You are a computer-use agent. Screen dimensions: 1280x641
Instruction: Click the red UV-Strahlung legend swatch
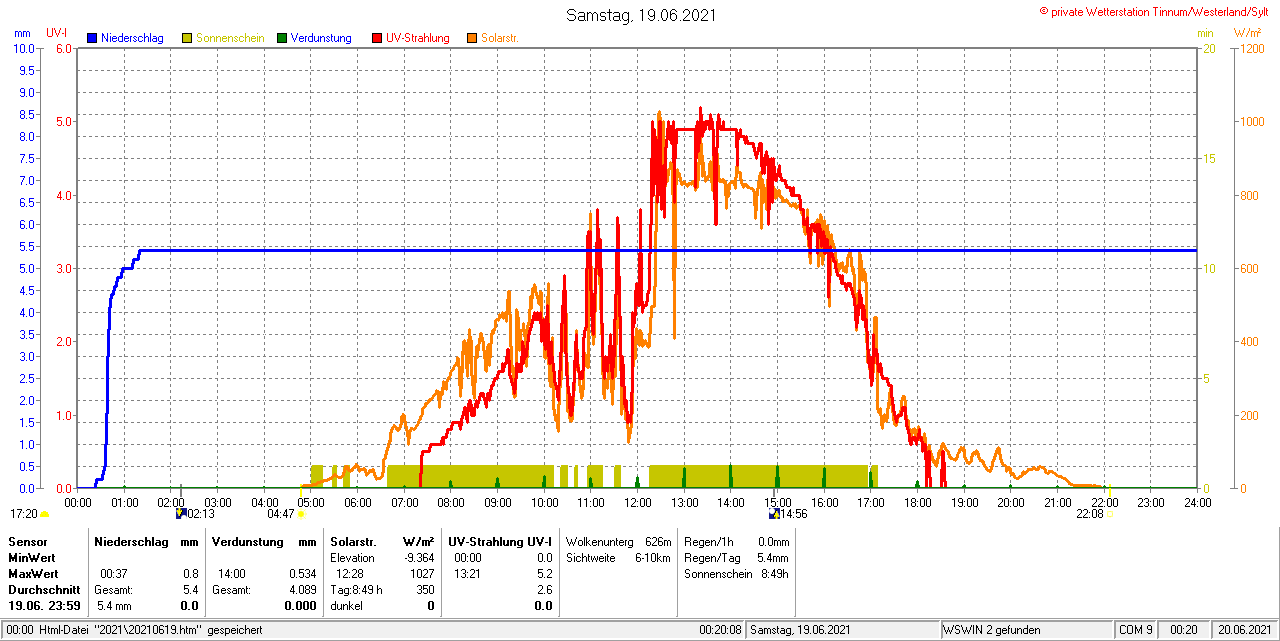point(377,38)
